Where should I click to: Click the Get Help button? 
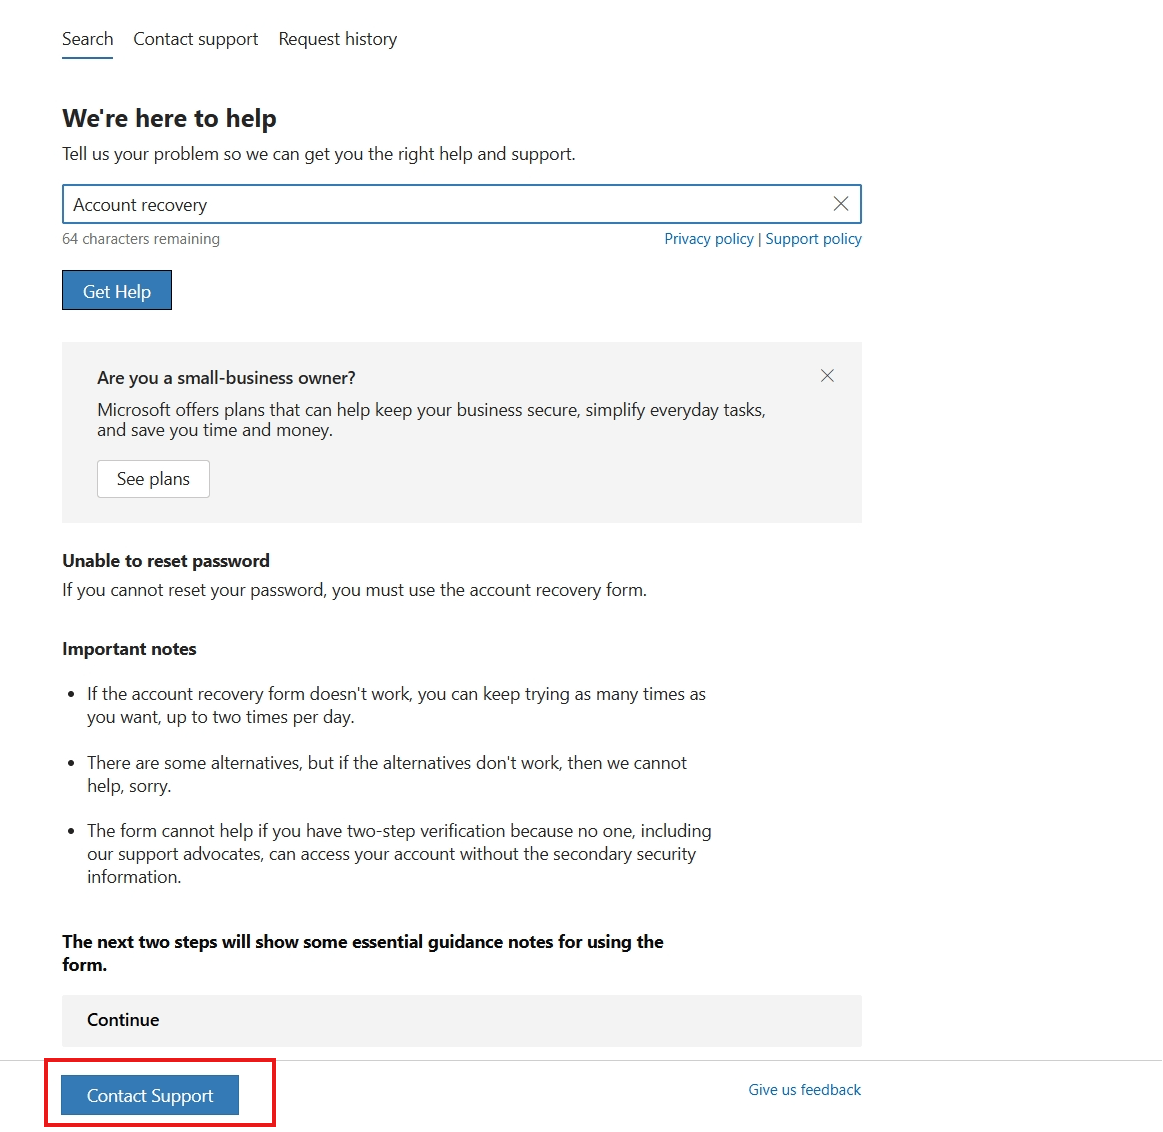pos(116,290)
